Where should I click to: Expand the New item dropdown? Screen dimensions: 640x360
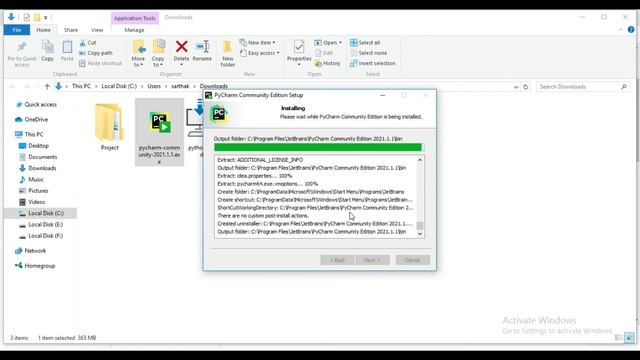tap(257, 42)
